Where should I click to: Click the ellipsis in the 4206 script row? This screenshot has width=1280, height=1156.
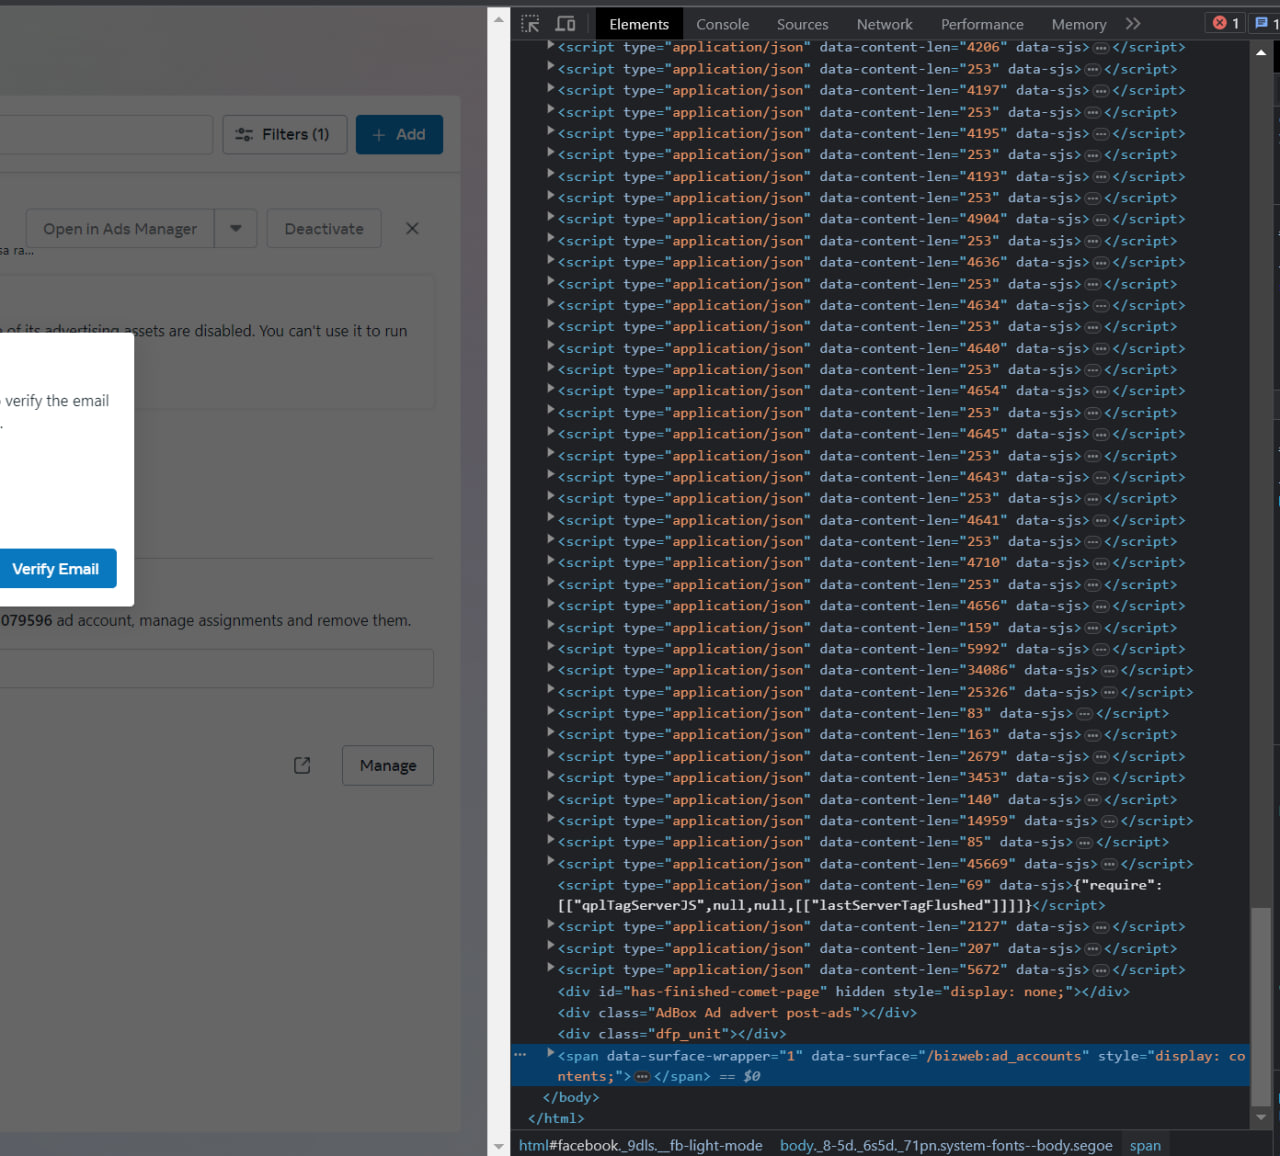click(1101, 48)
